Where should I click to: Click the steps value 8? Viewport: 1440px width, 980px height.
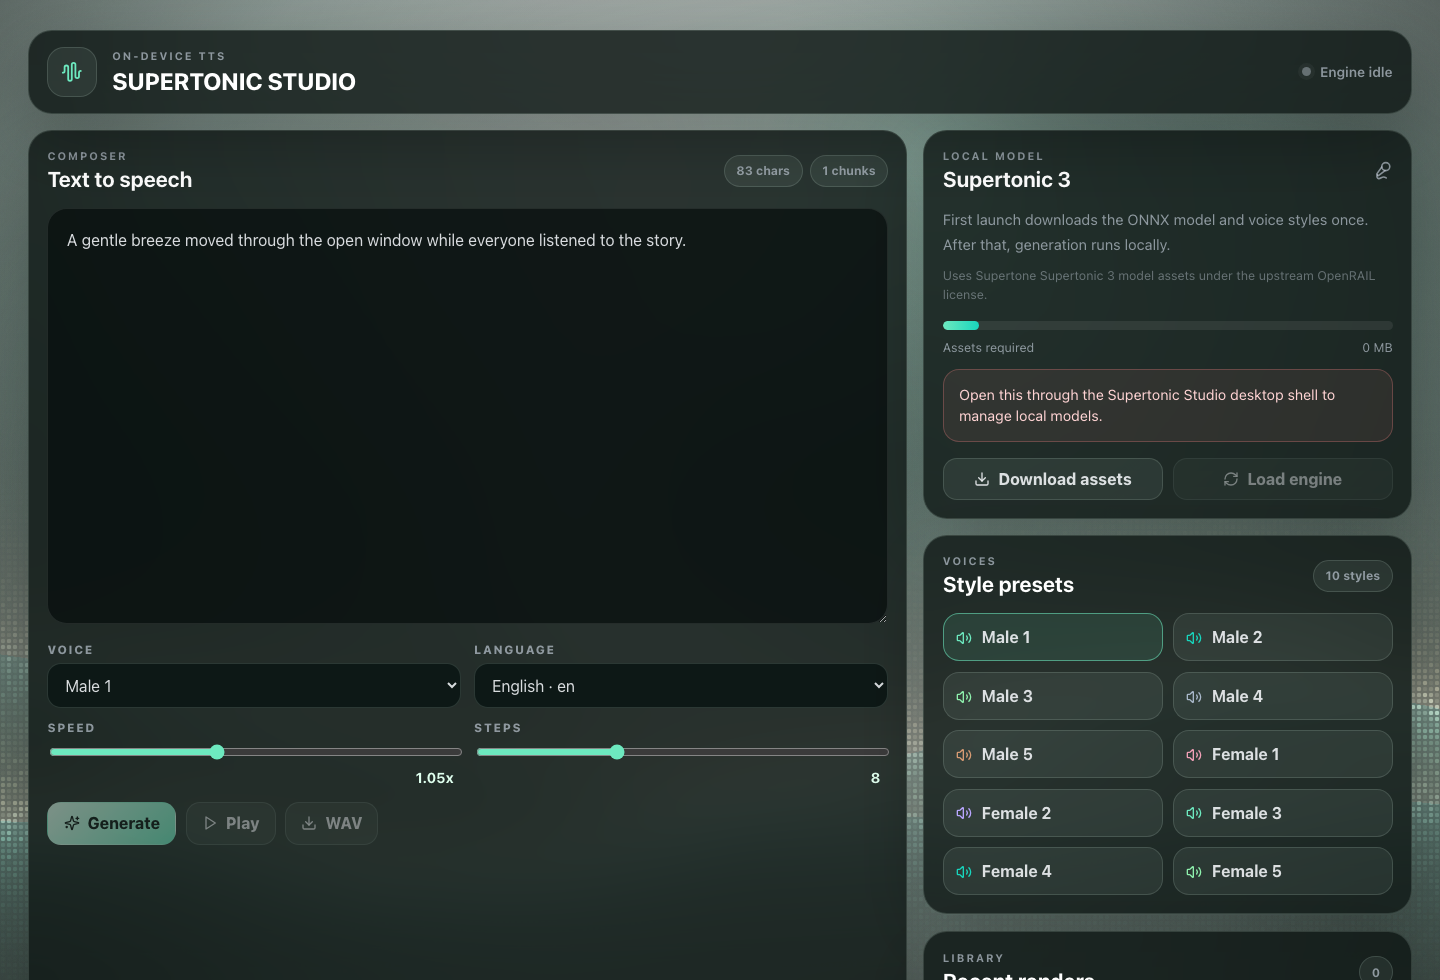(876, 778)
